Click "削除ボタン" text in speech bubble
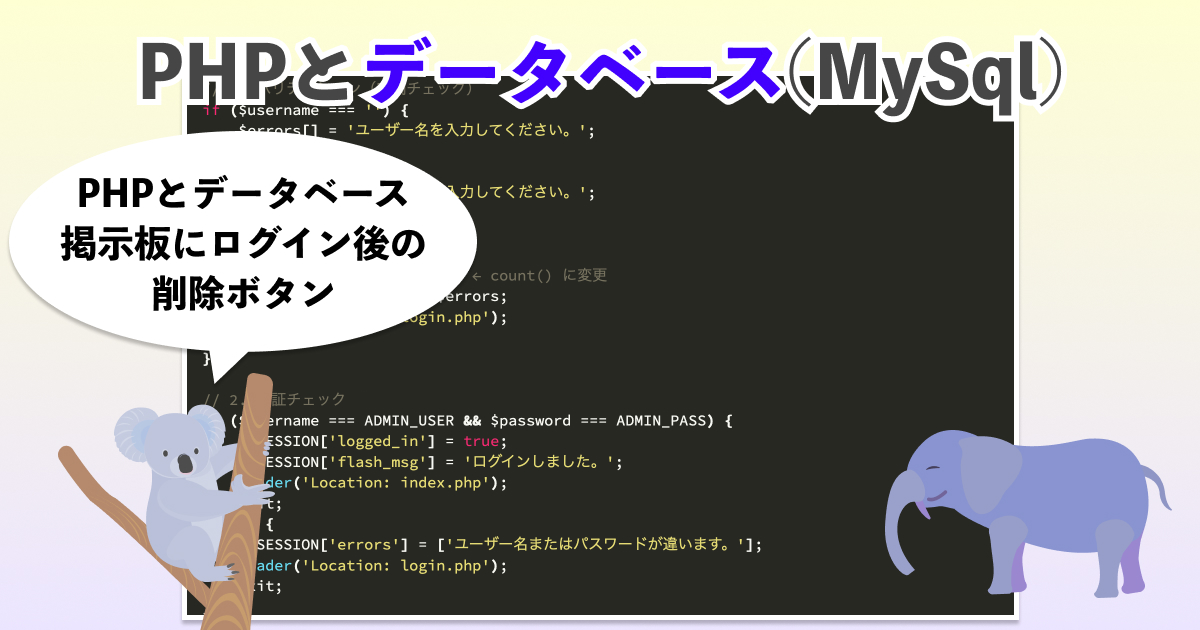Viewport: 1200px width, 630px height. (x=241, y=293)
